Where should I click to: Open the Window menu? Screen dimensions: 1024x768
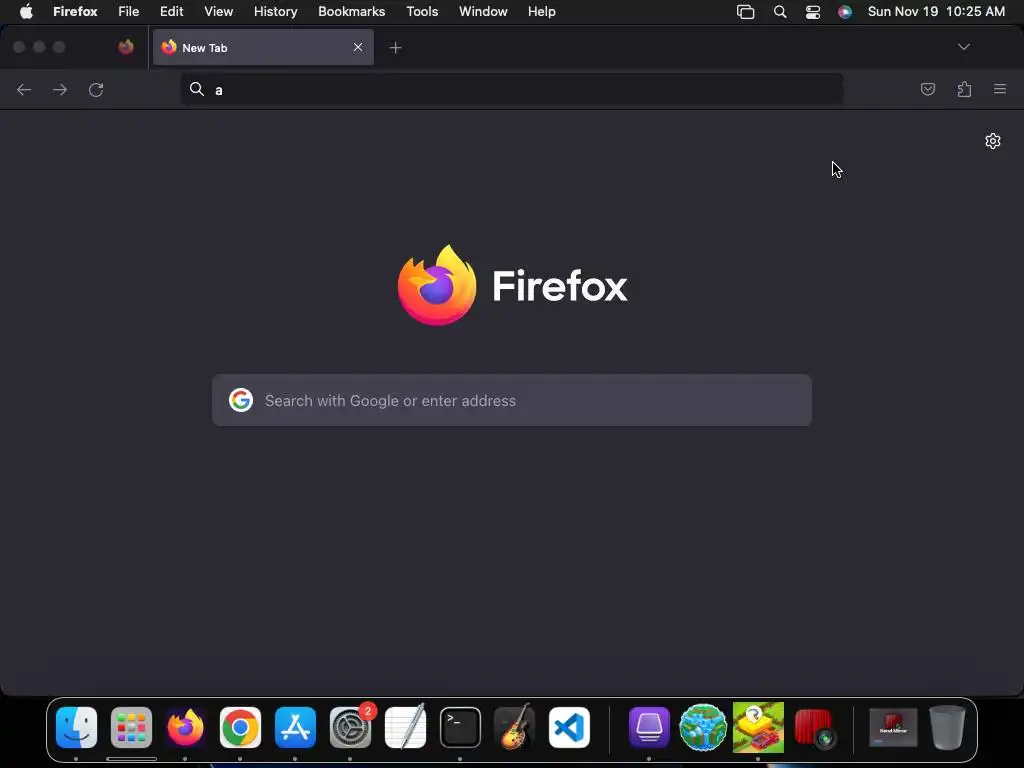483,12
